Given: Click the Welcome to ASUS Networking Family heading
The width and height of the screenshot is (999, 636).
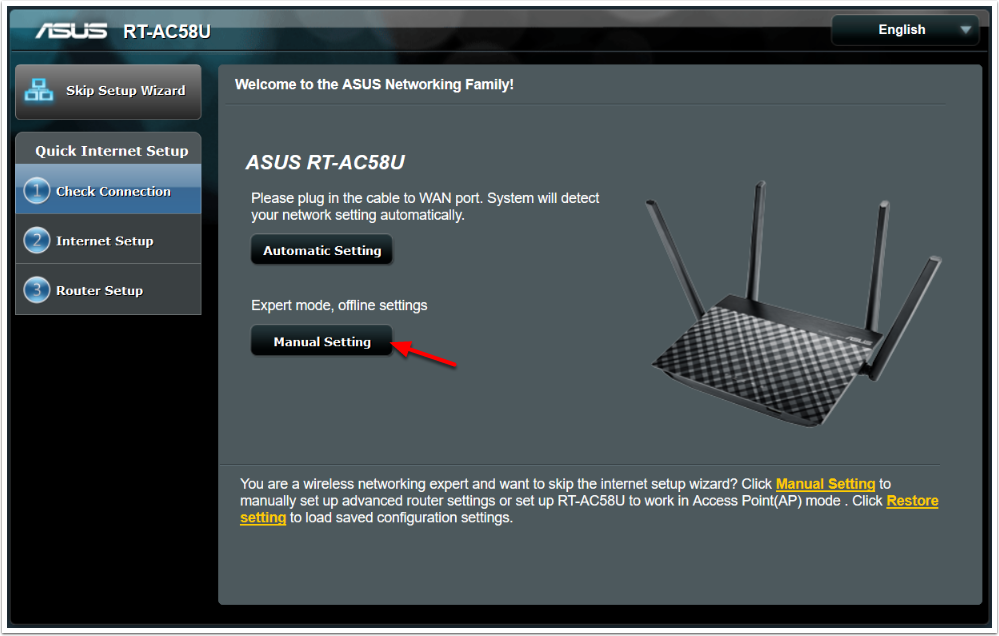Looking at the screenshot, I should coord(374,84).
